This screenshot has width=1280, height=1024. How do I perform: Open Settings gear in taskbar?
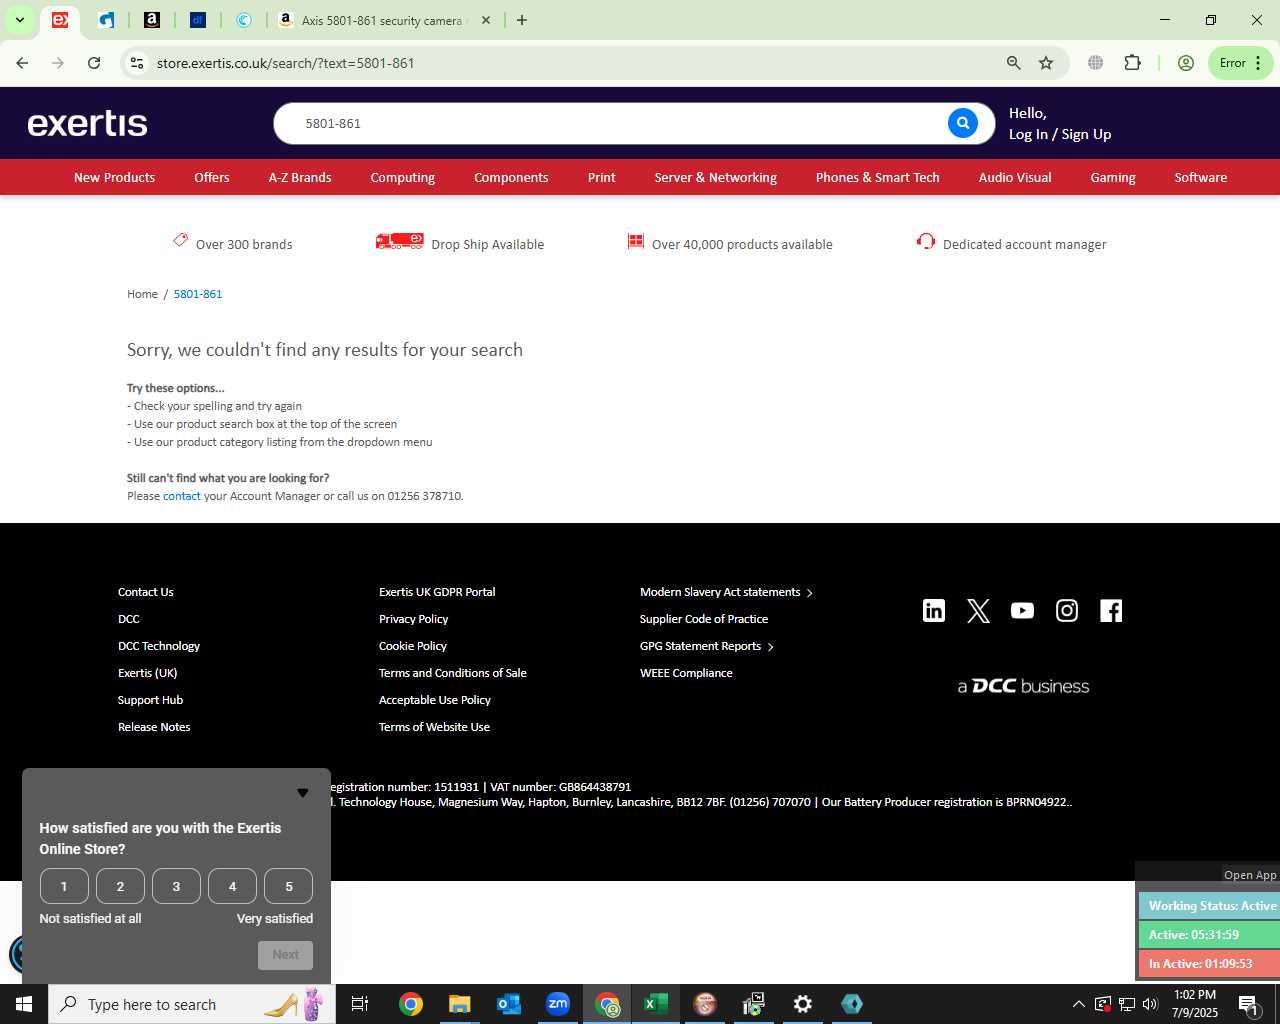pos(803,1004)
